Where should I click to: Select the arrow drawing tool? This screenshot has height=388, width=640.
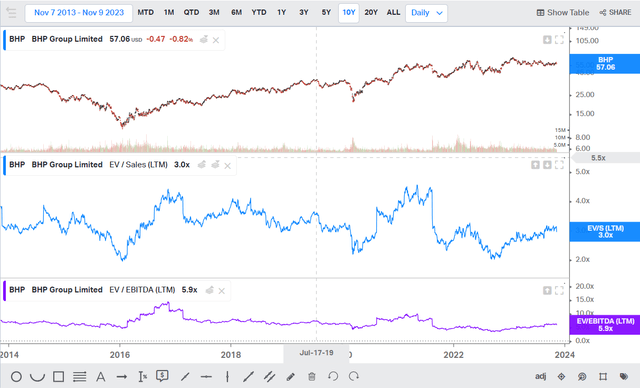tap(122, 377)
